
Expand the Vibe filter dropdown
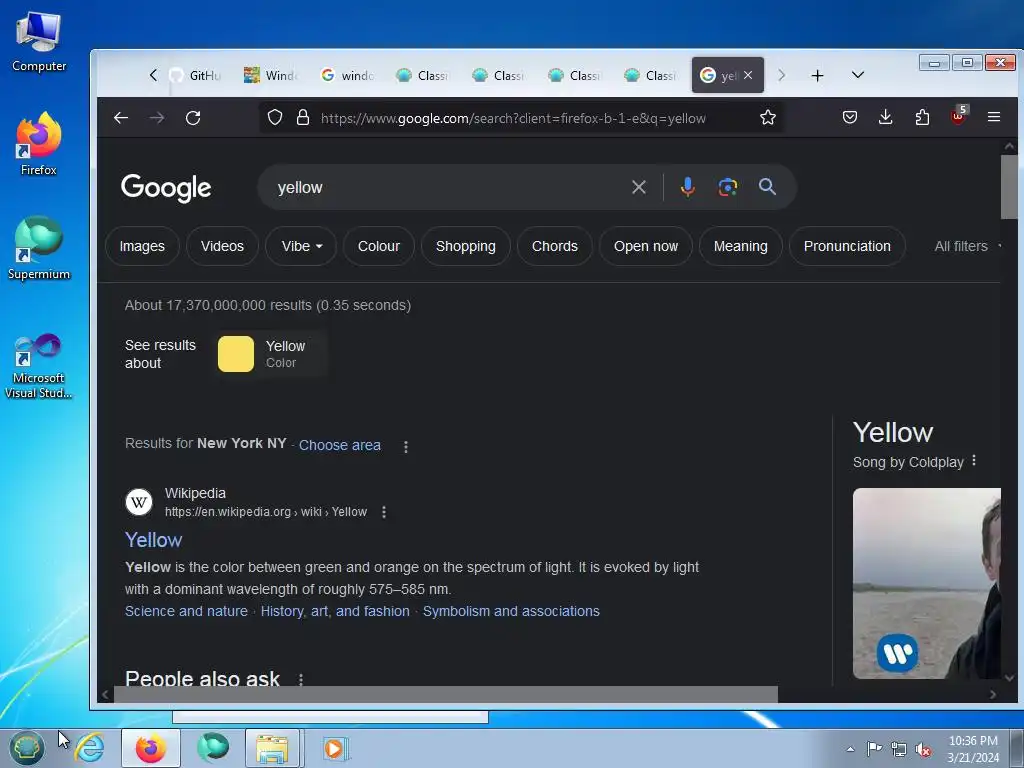click(x=301, y=246)
